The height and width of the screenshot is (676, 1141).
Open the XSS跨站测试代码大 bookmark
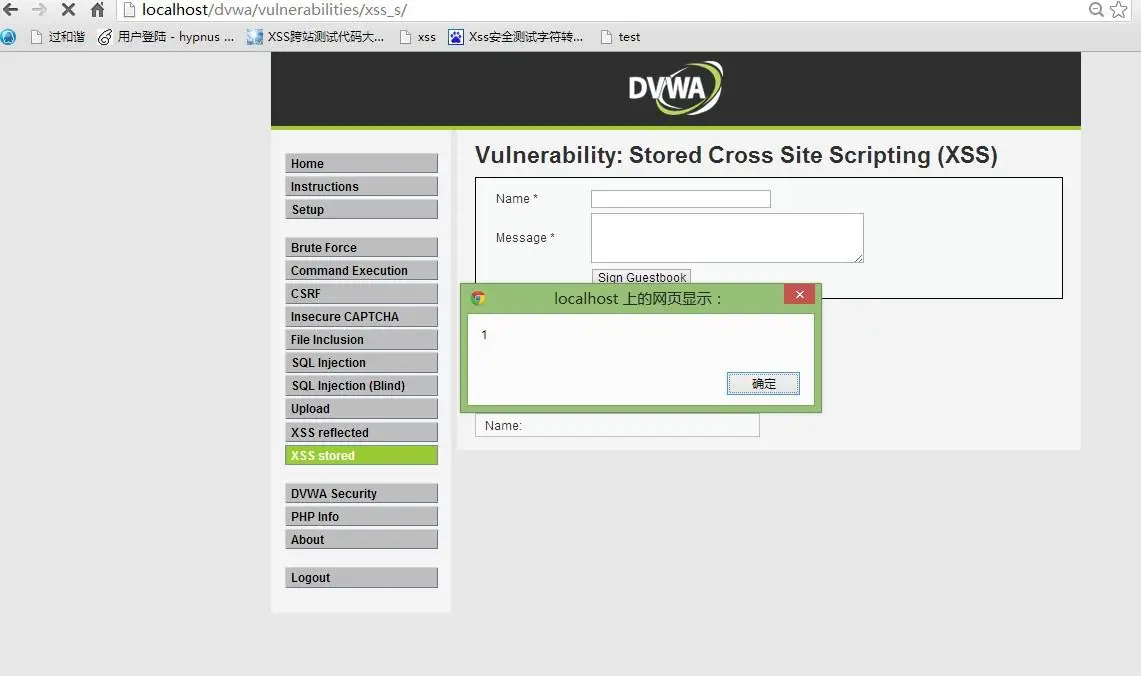tap(315, 37)
